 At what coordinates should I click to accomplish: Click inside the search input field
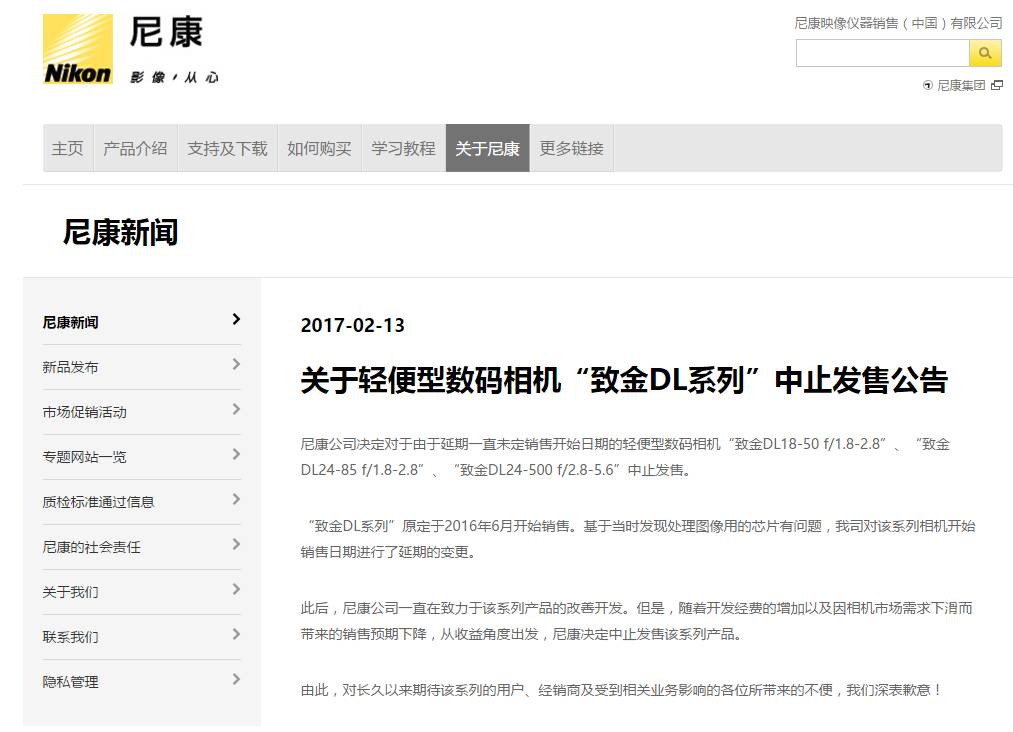click(x=880, y=52)
